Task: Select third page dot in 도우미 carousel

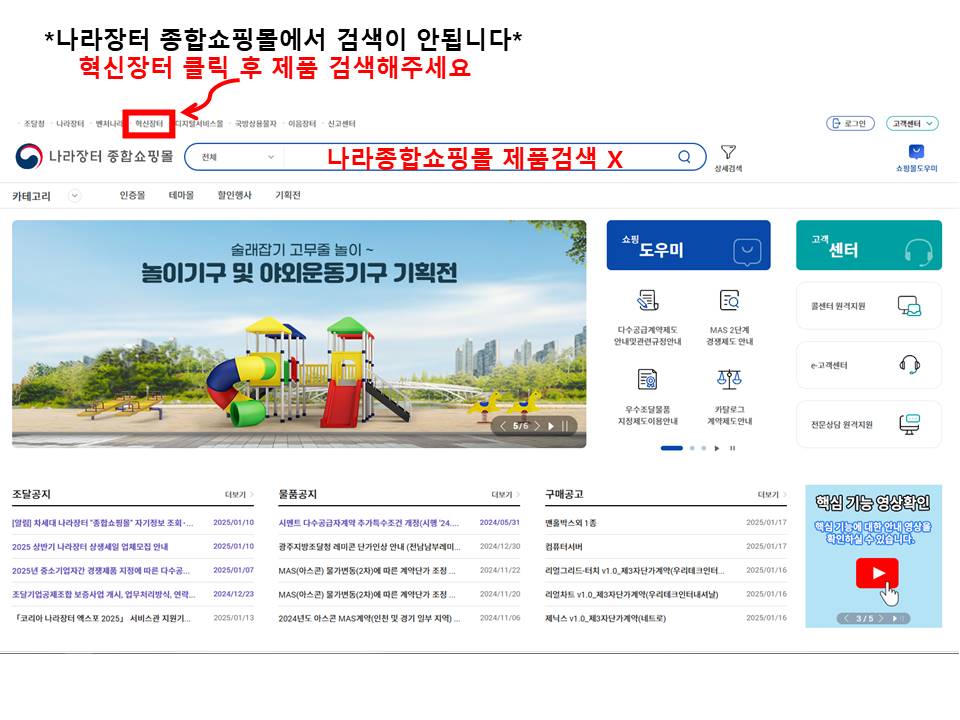Action: coord(703,448)
